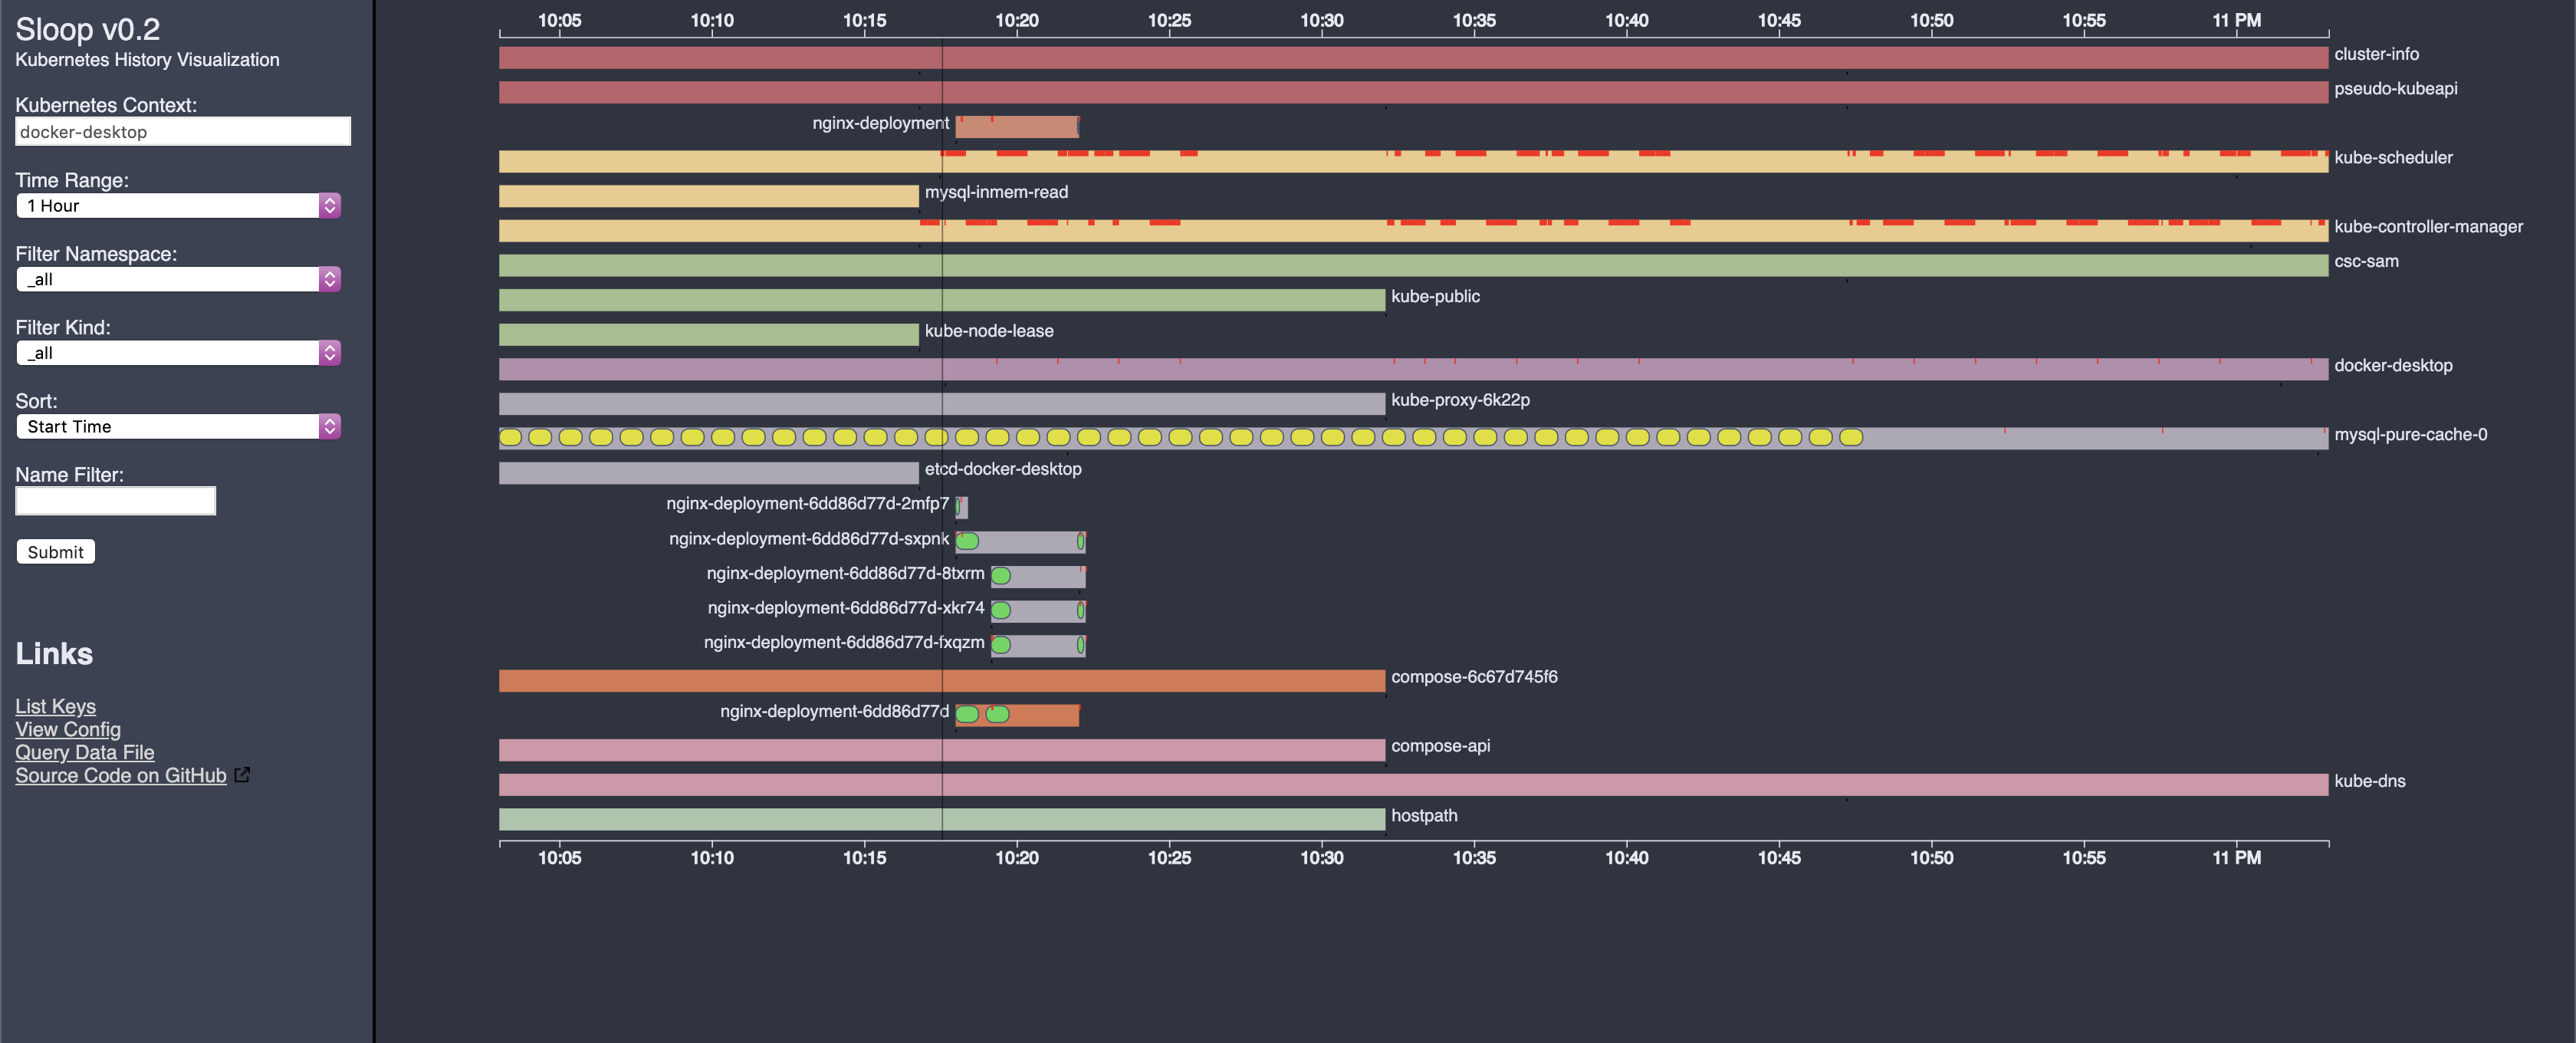2576x1043 pixels.
Task: Click the nginx-deployment timeline bar
Action: [1016, 127]
